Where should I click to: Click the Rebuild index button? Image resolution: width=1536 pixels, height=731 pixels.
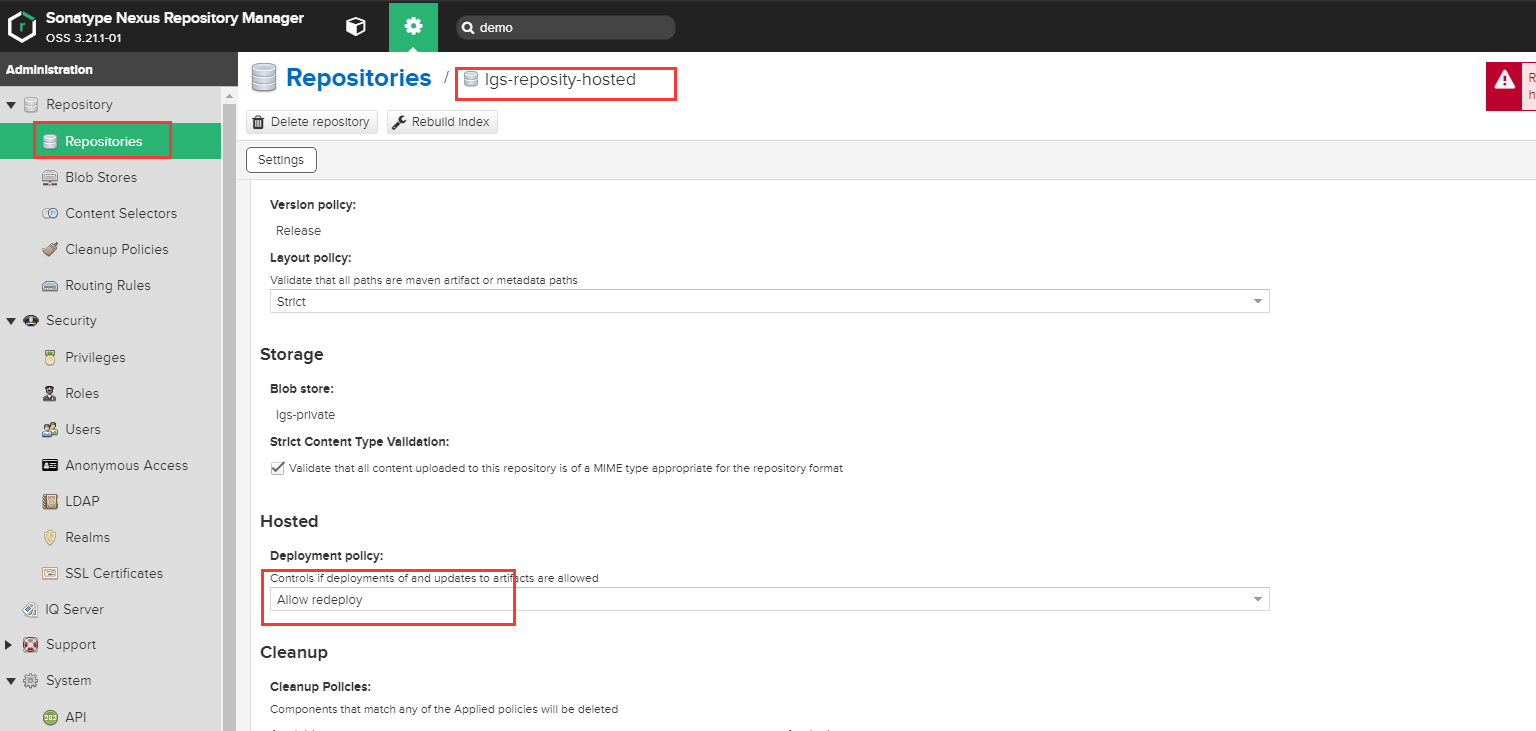[442, 122]
